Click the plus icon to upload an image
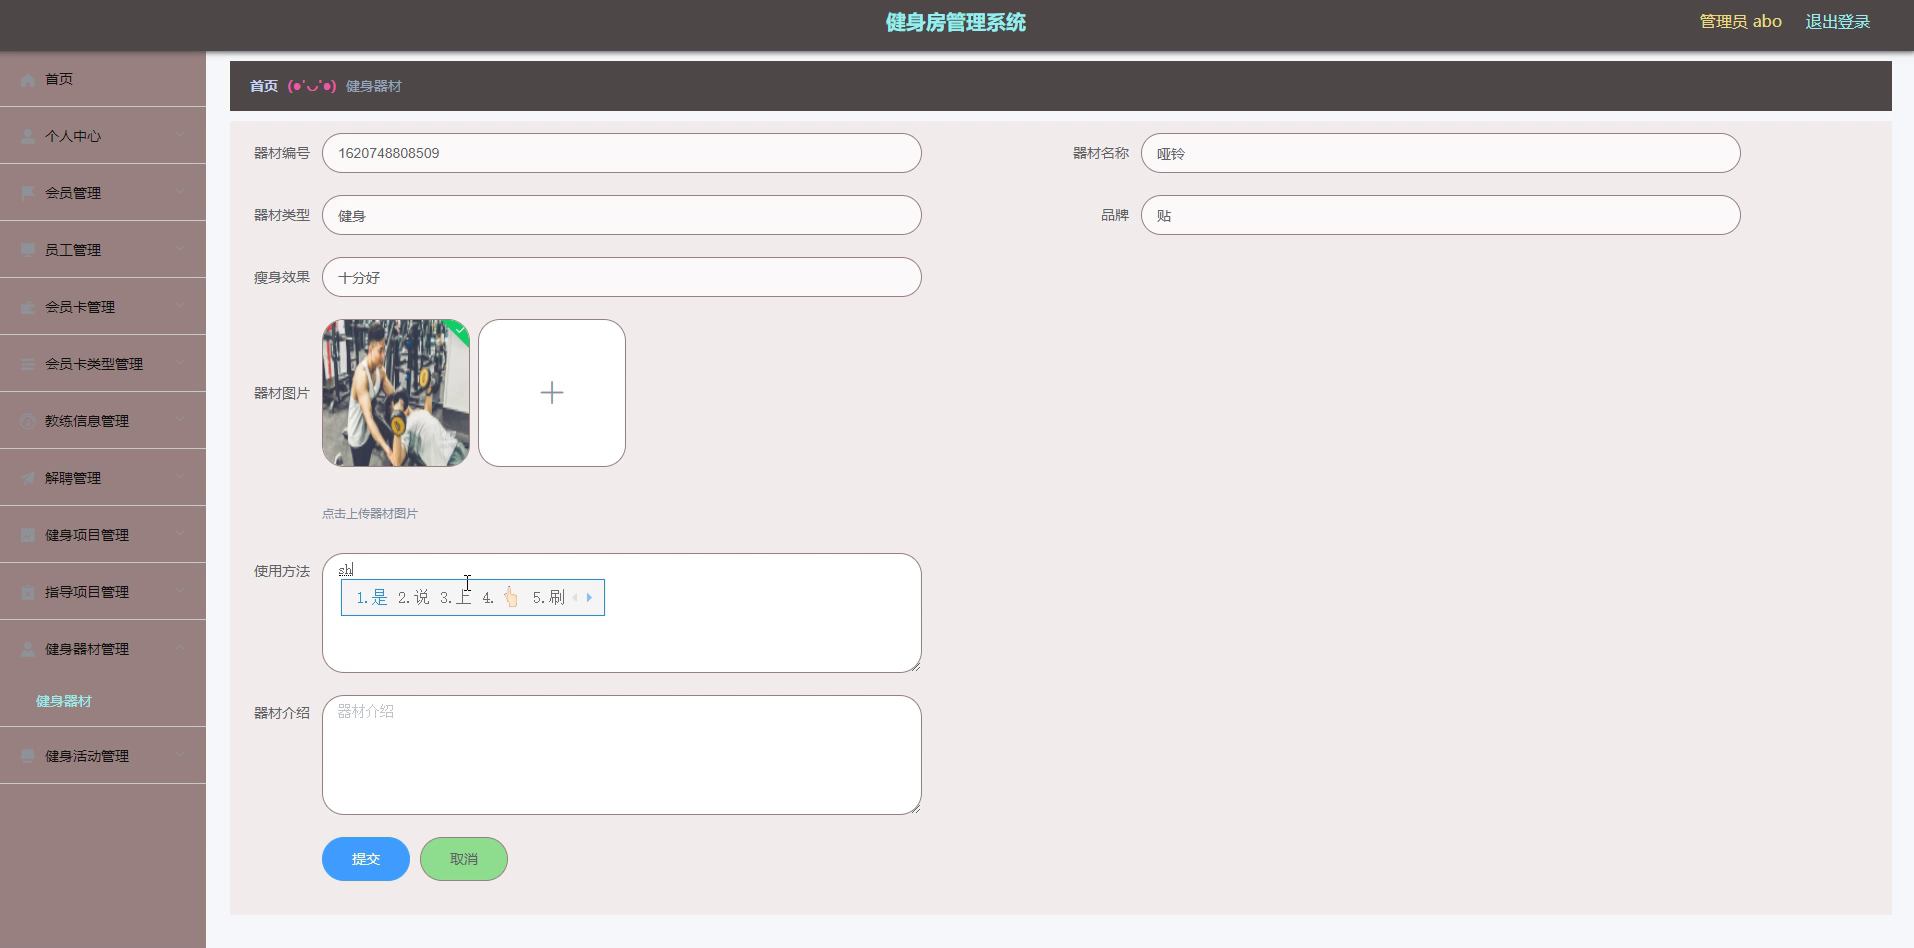The width and height of the screenshot is (1914, 948). point(552,393)
